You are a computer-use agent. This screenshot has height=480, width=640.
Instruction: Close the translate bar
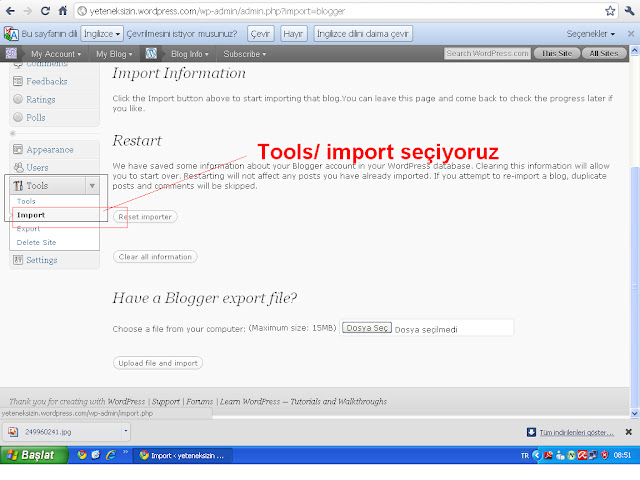tap(631, 34)
